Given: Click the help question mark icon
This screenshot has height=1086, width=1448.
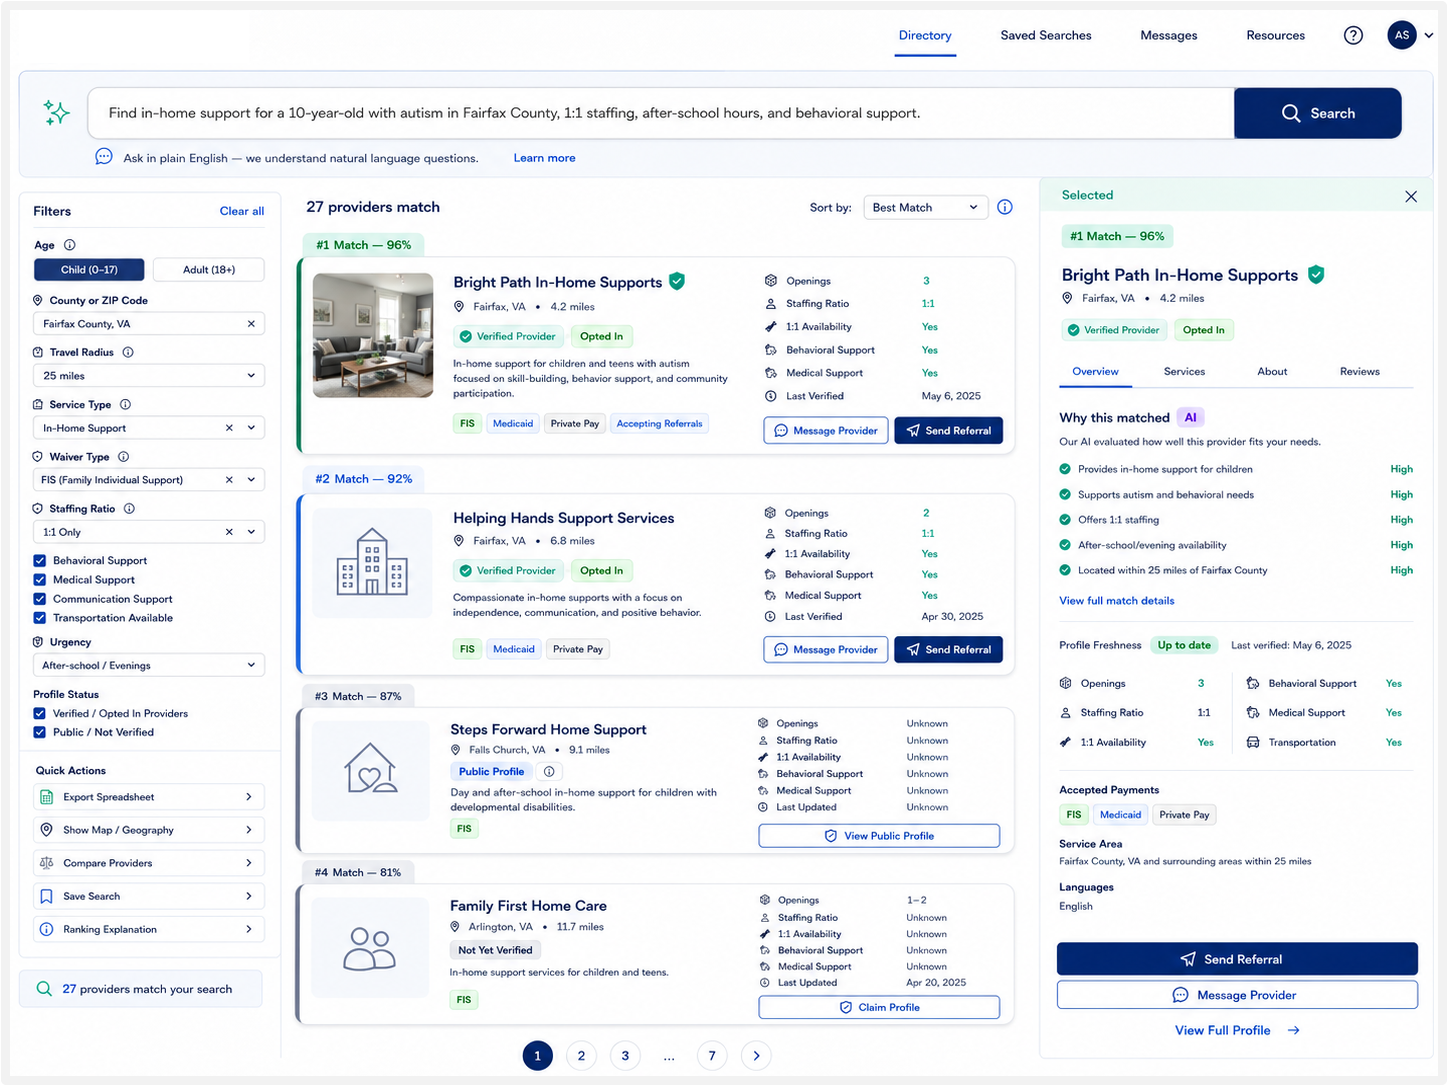Looking at the screenshot, I should (x=1353, y=35).
